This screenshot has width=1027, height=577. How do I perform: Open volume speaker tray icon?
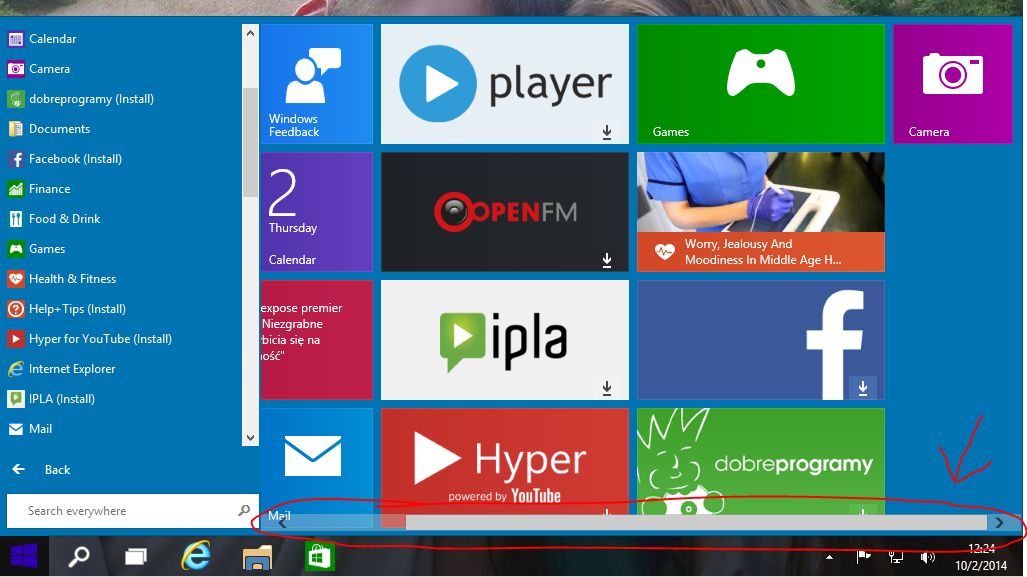coord(927,557)
